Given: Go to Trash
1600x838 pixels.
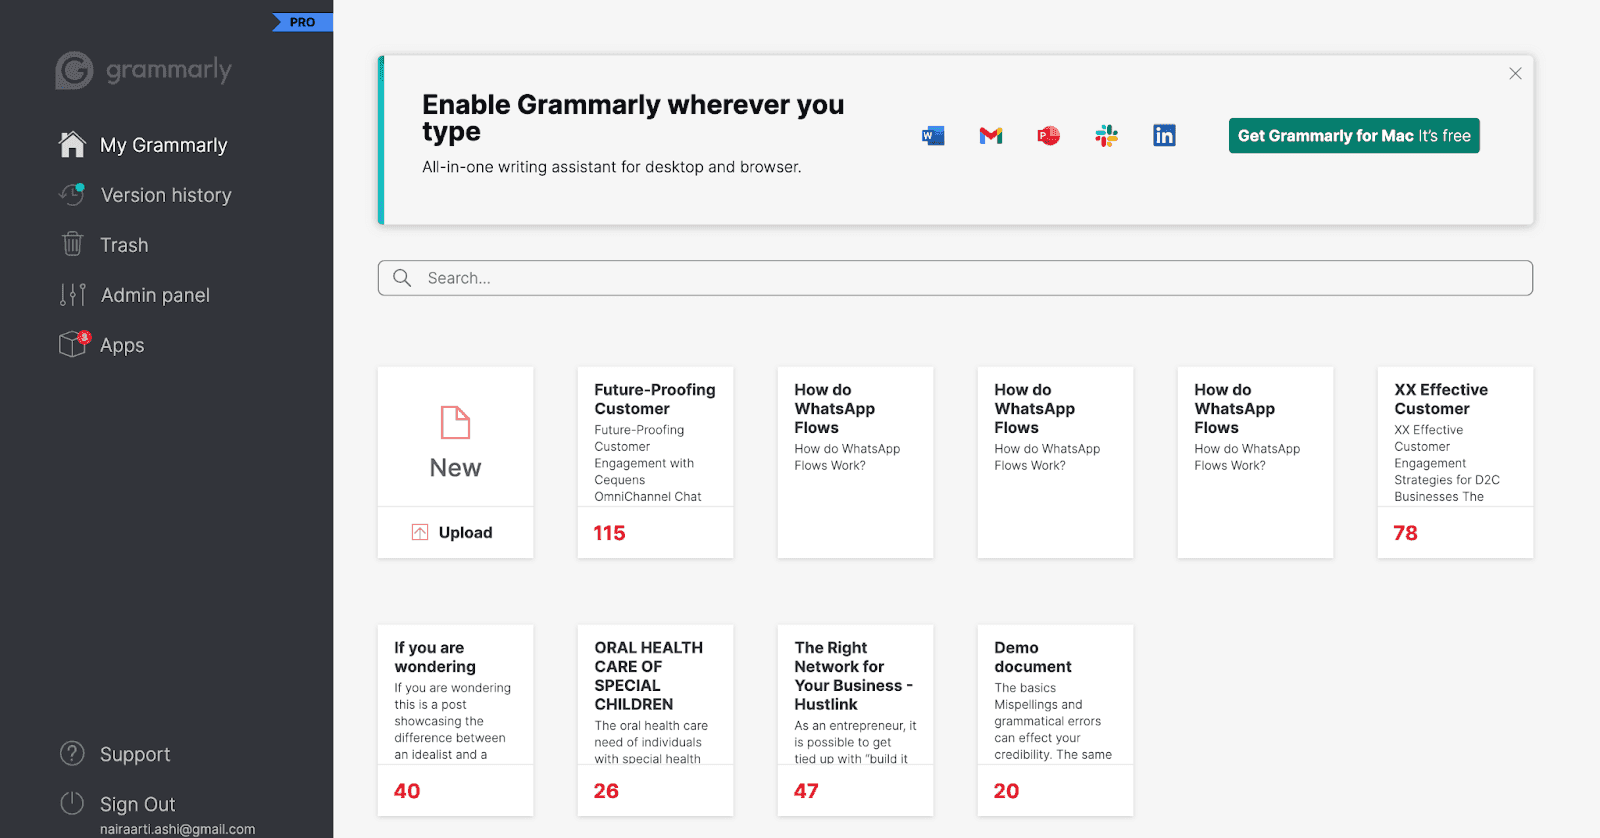Looking at the screenshot, I should pyautogui.click(x=124, y=245).
